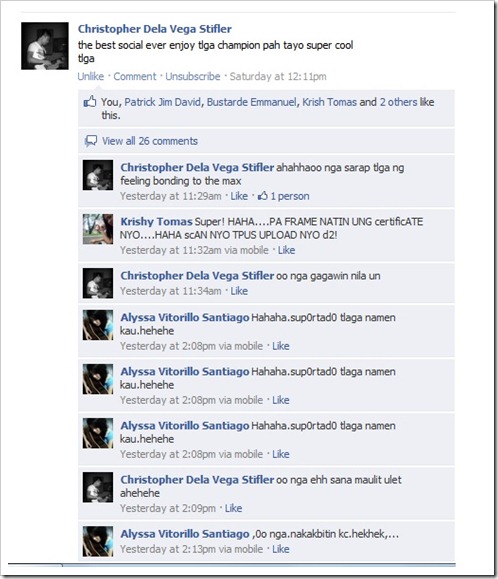498x579 pixels.
Task: Click the comment bubble icon
Action: pos(91,141)
